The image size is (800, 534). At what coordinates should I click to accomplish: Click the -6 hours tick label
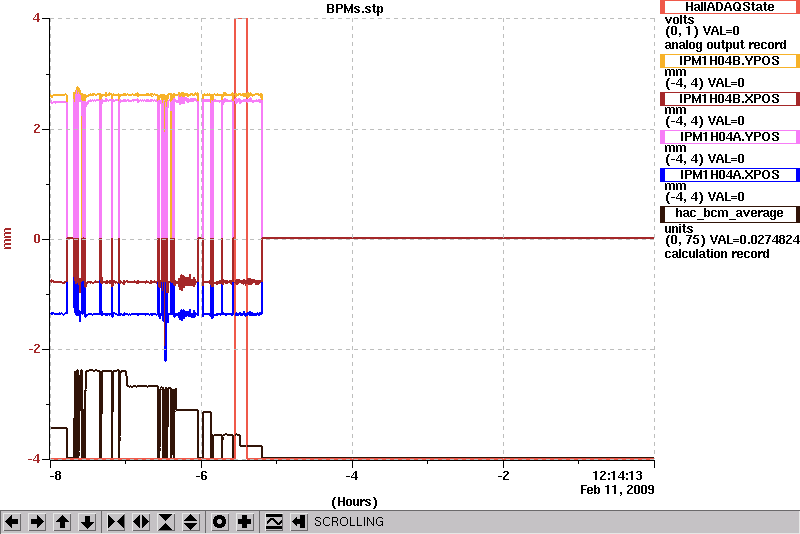coord(202,476)
